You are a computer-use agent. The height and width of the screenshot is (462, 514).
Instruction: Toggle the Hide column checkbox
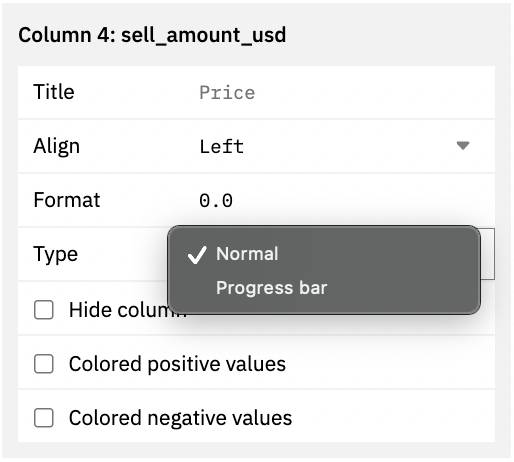44,310
